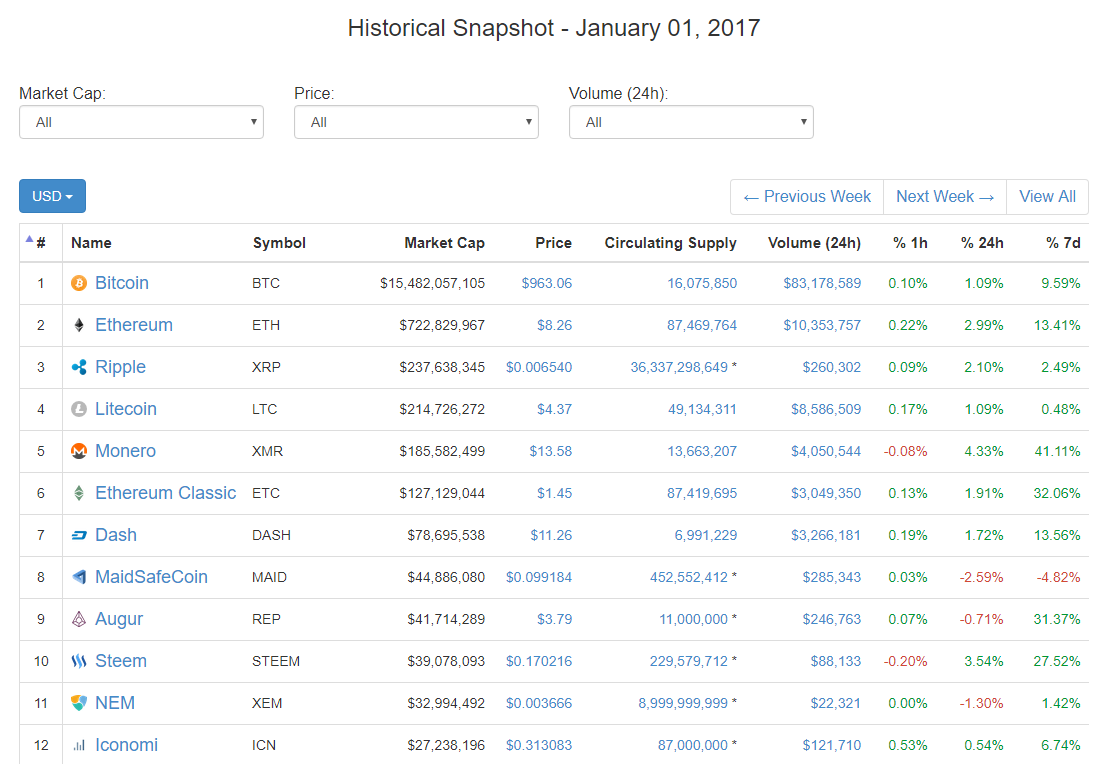Open the Iconomi name link
Viewport: 1105px width, 764px height.
coord(127,745)
